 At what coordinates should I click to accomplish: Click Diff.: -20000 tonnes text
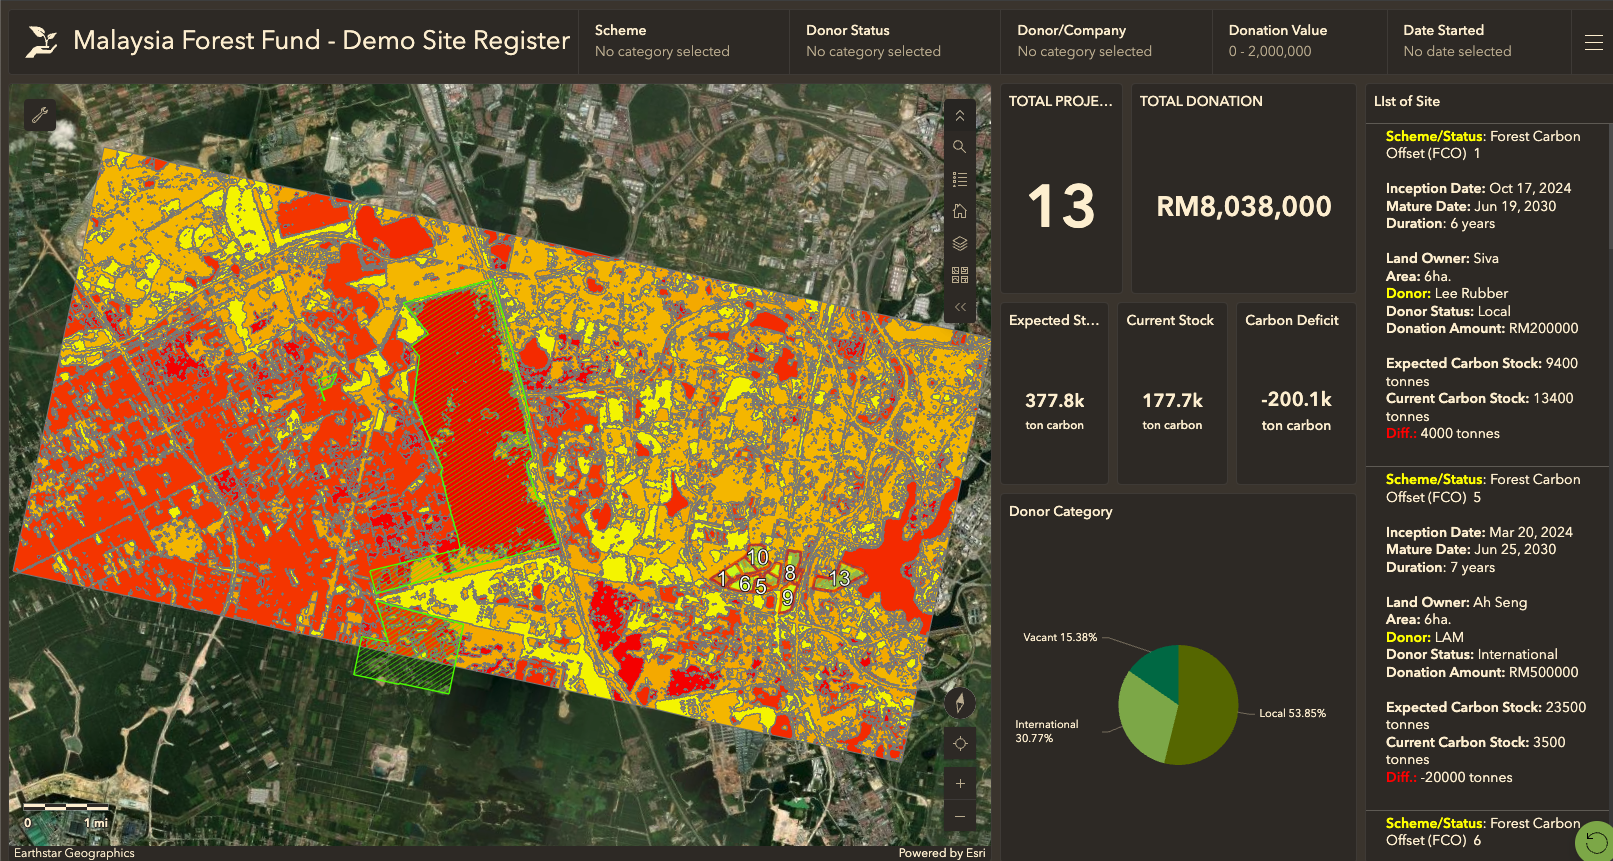point(1449,777)
